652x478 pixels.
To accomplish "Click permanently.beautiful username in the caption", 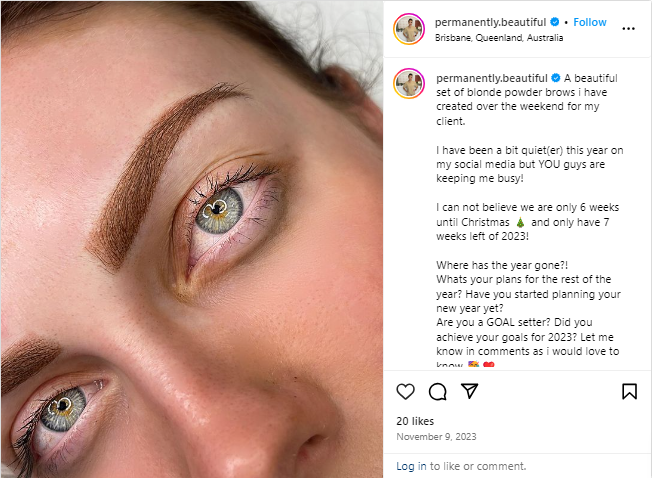I will click(491, 78).
